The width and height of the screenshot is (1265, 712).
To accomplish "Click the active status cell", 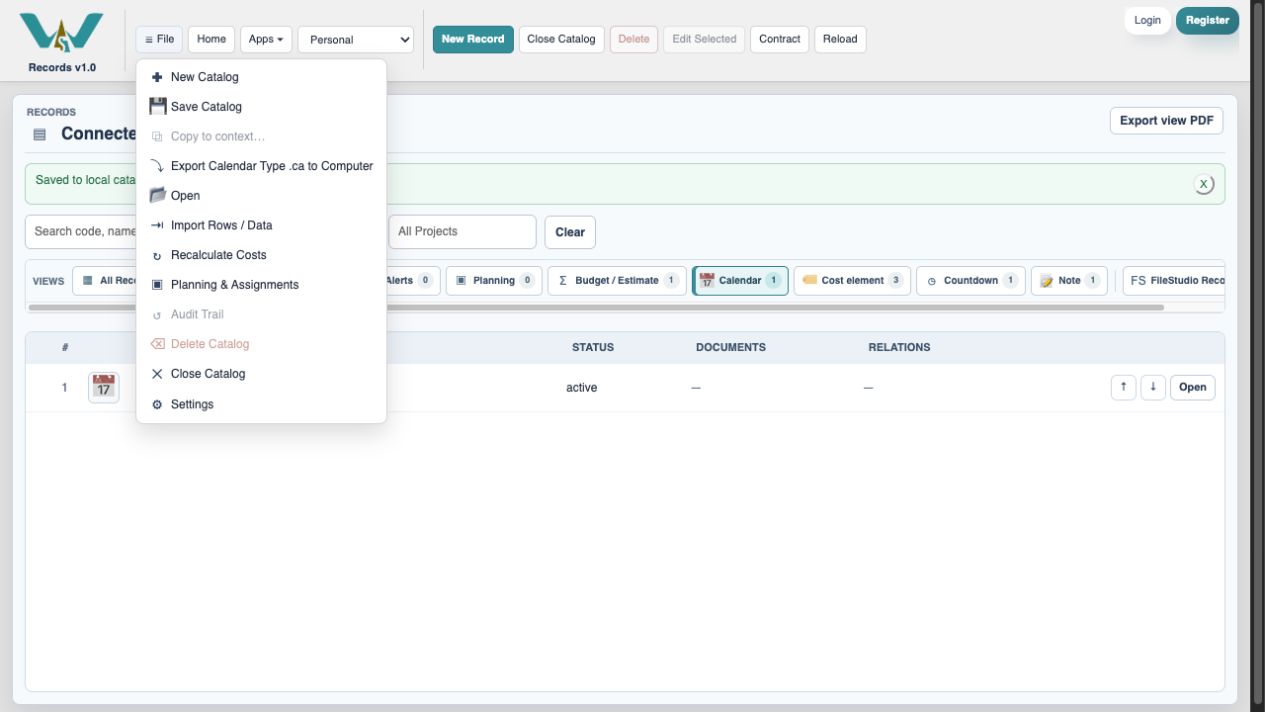I will [x=581, y=388].
